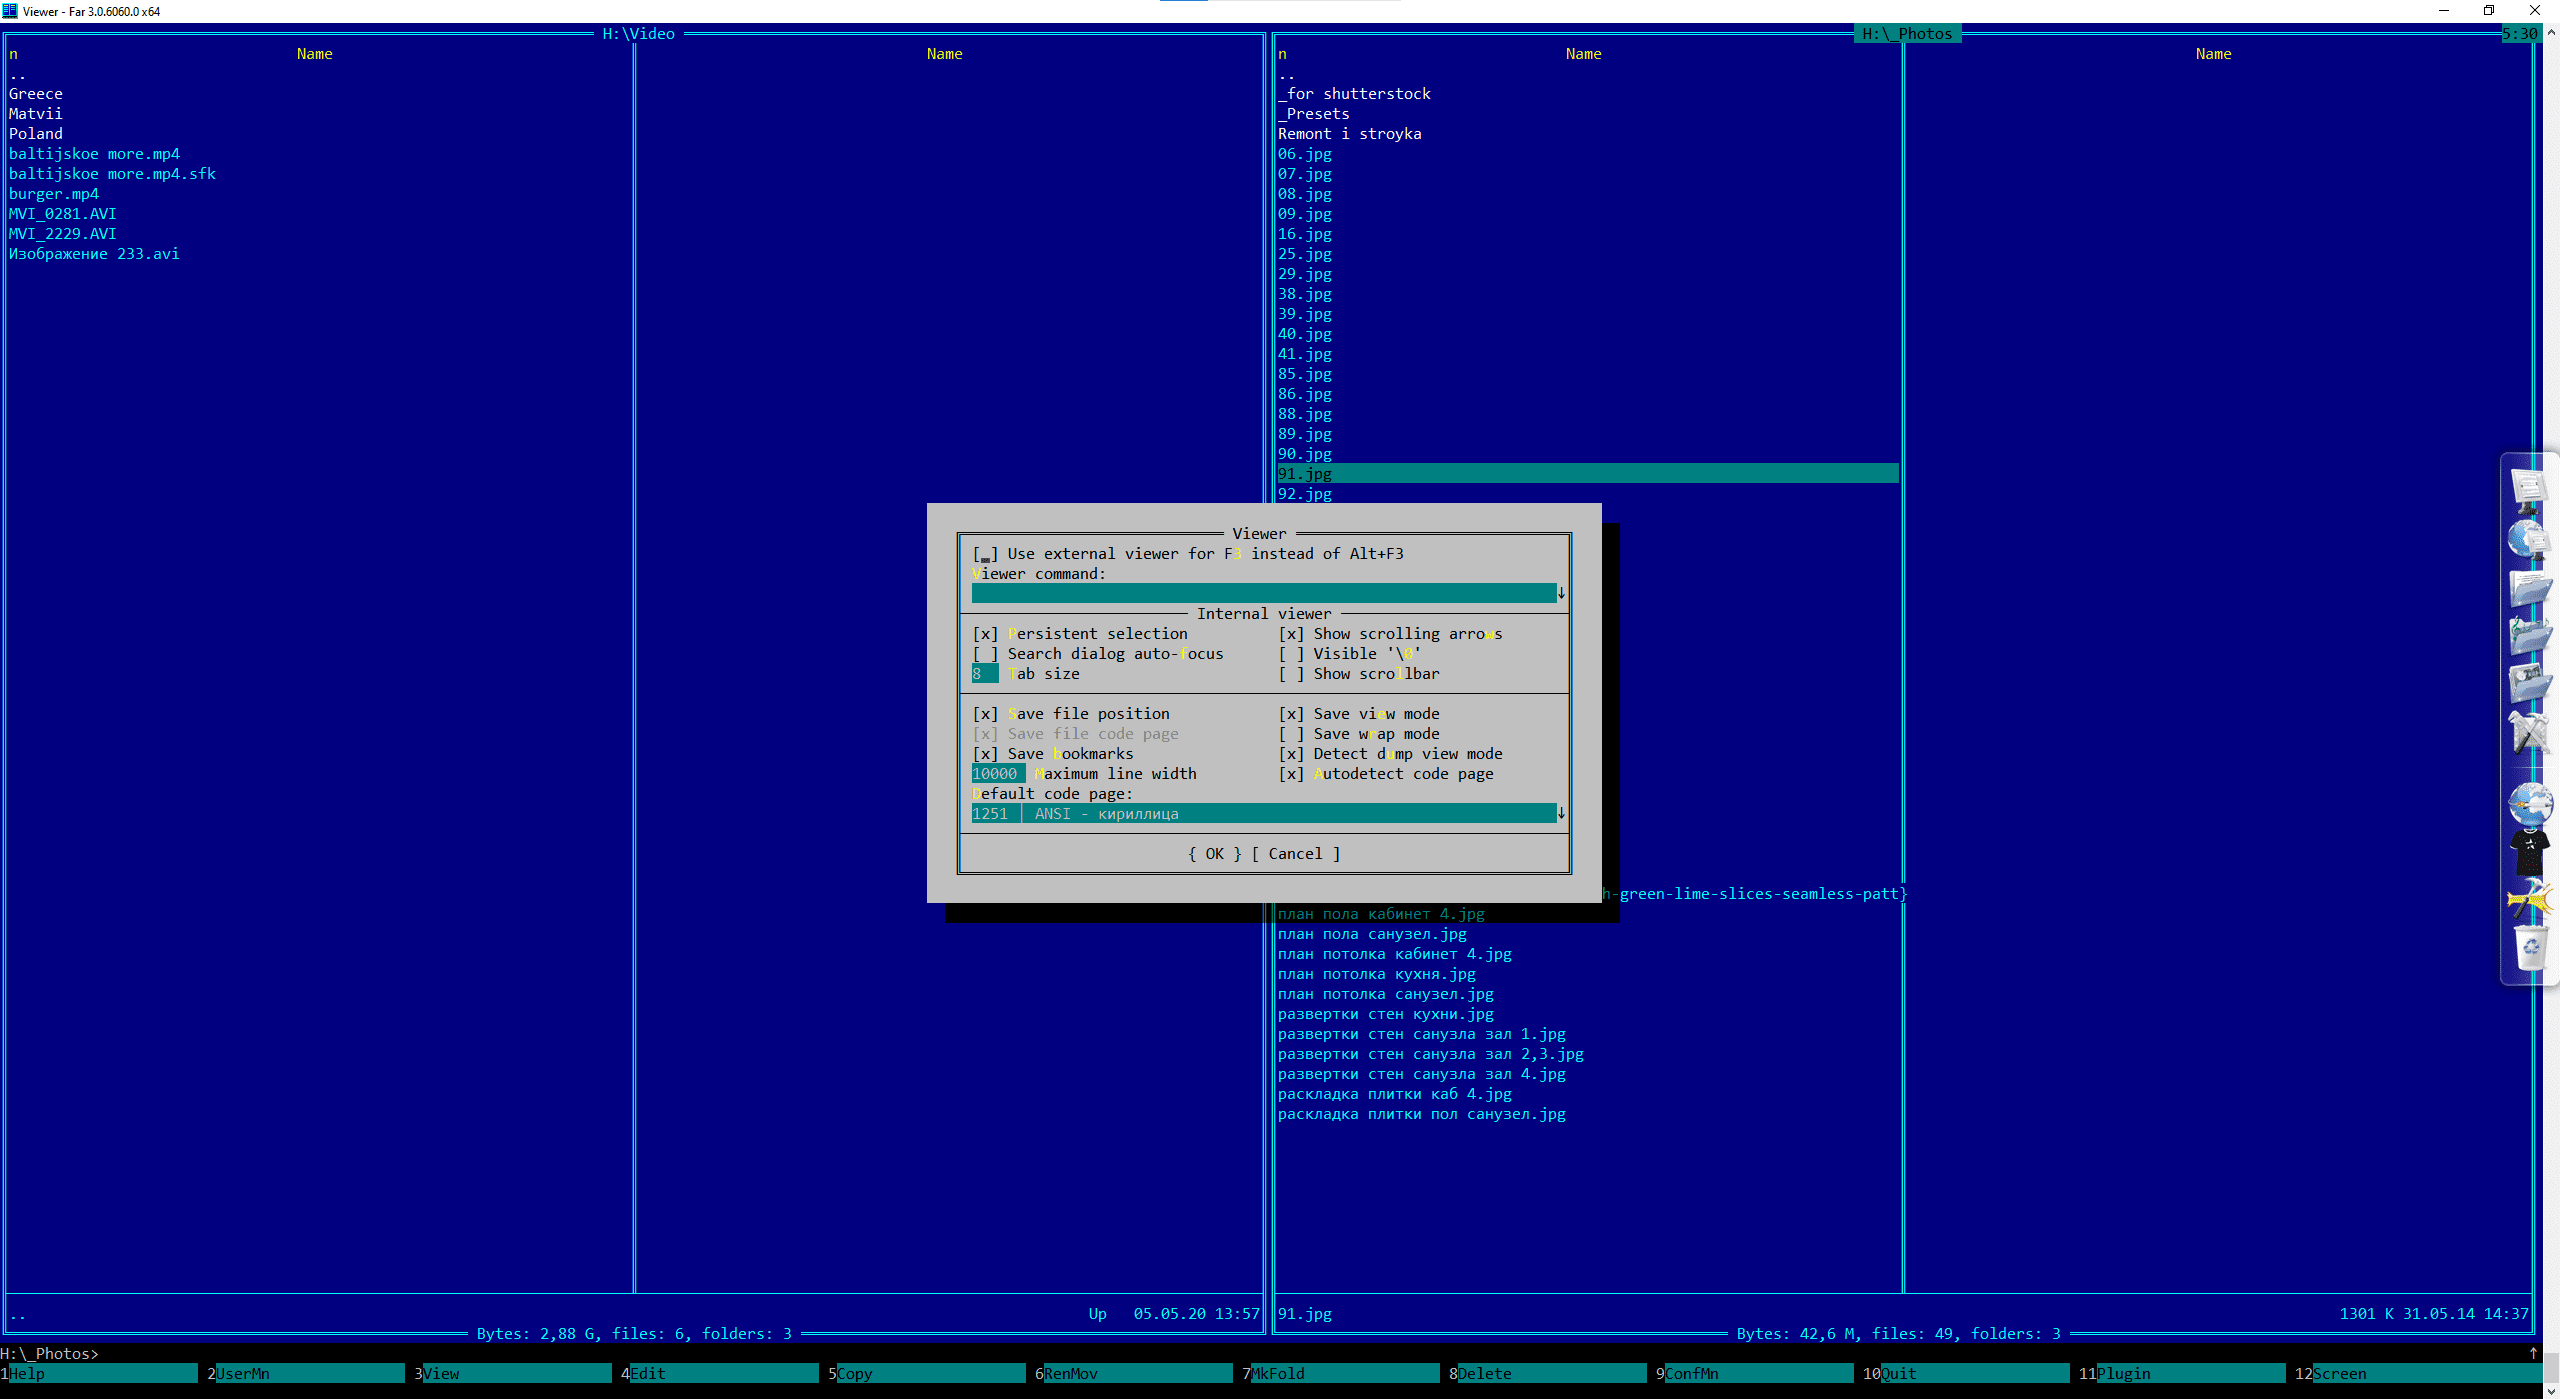Expand the Viewer command history dropdown
Image resolution: width=2560 pixels, height=1399 pixels.
pyautogui.click(x=1561, y=594)
